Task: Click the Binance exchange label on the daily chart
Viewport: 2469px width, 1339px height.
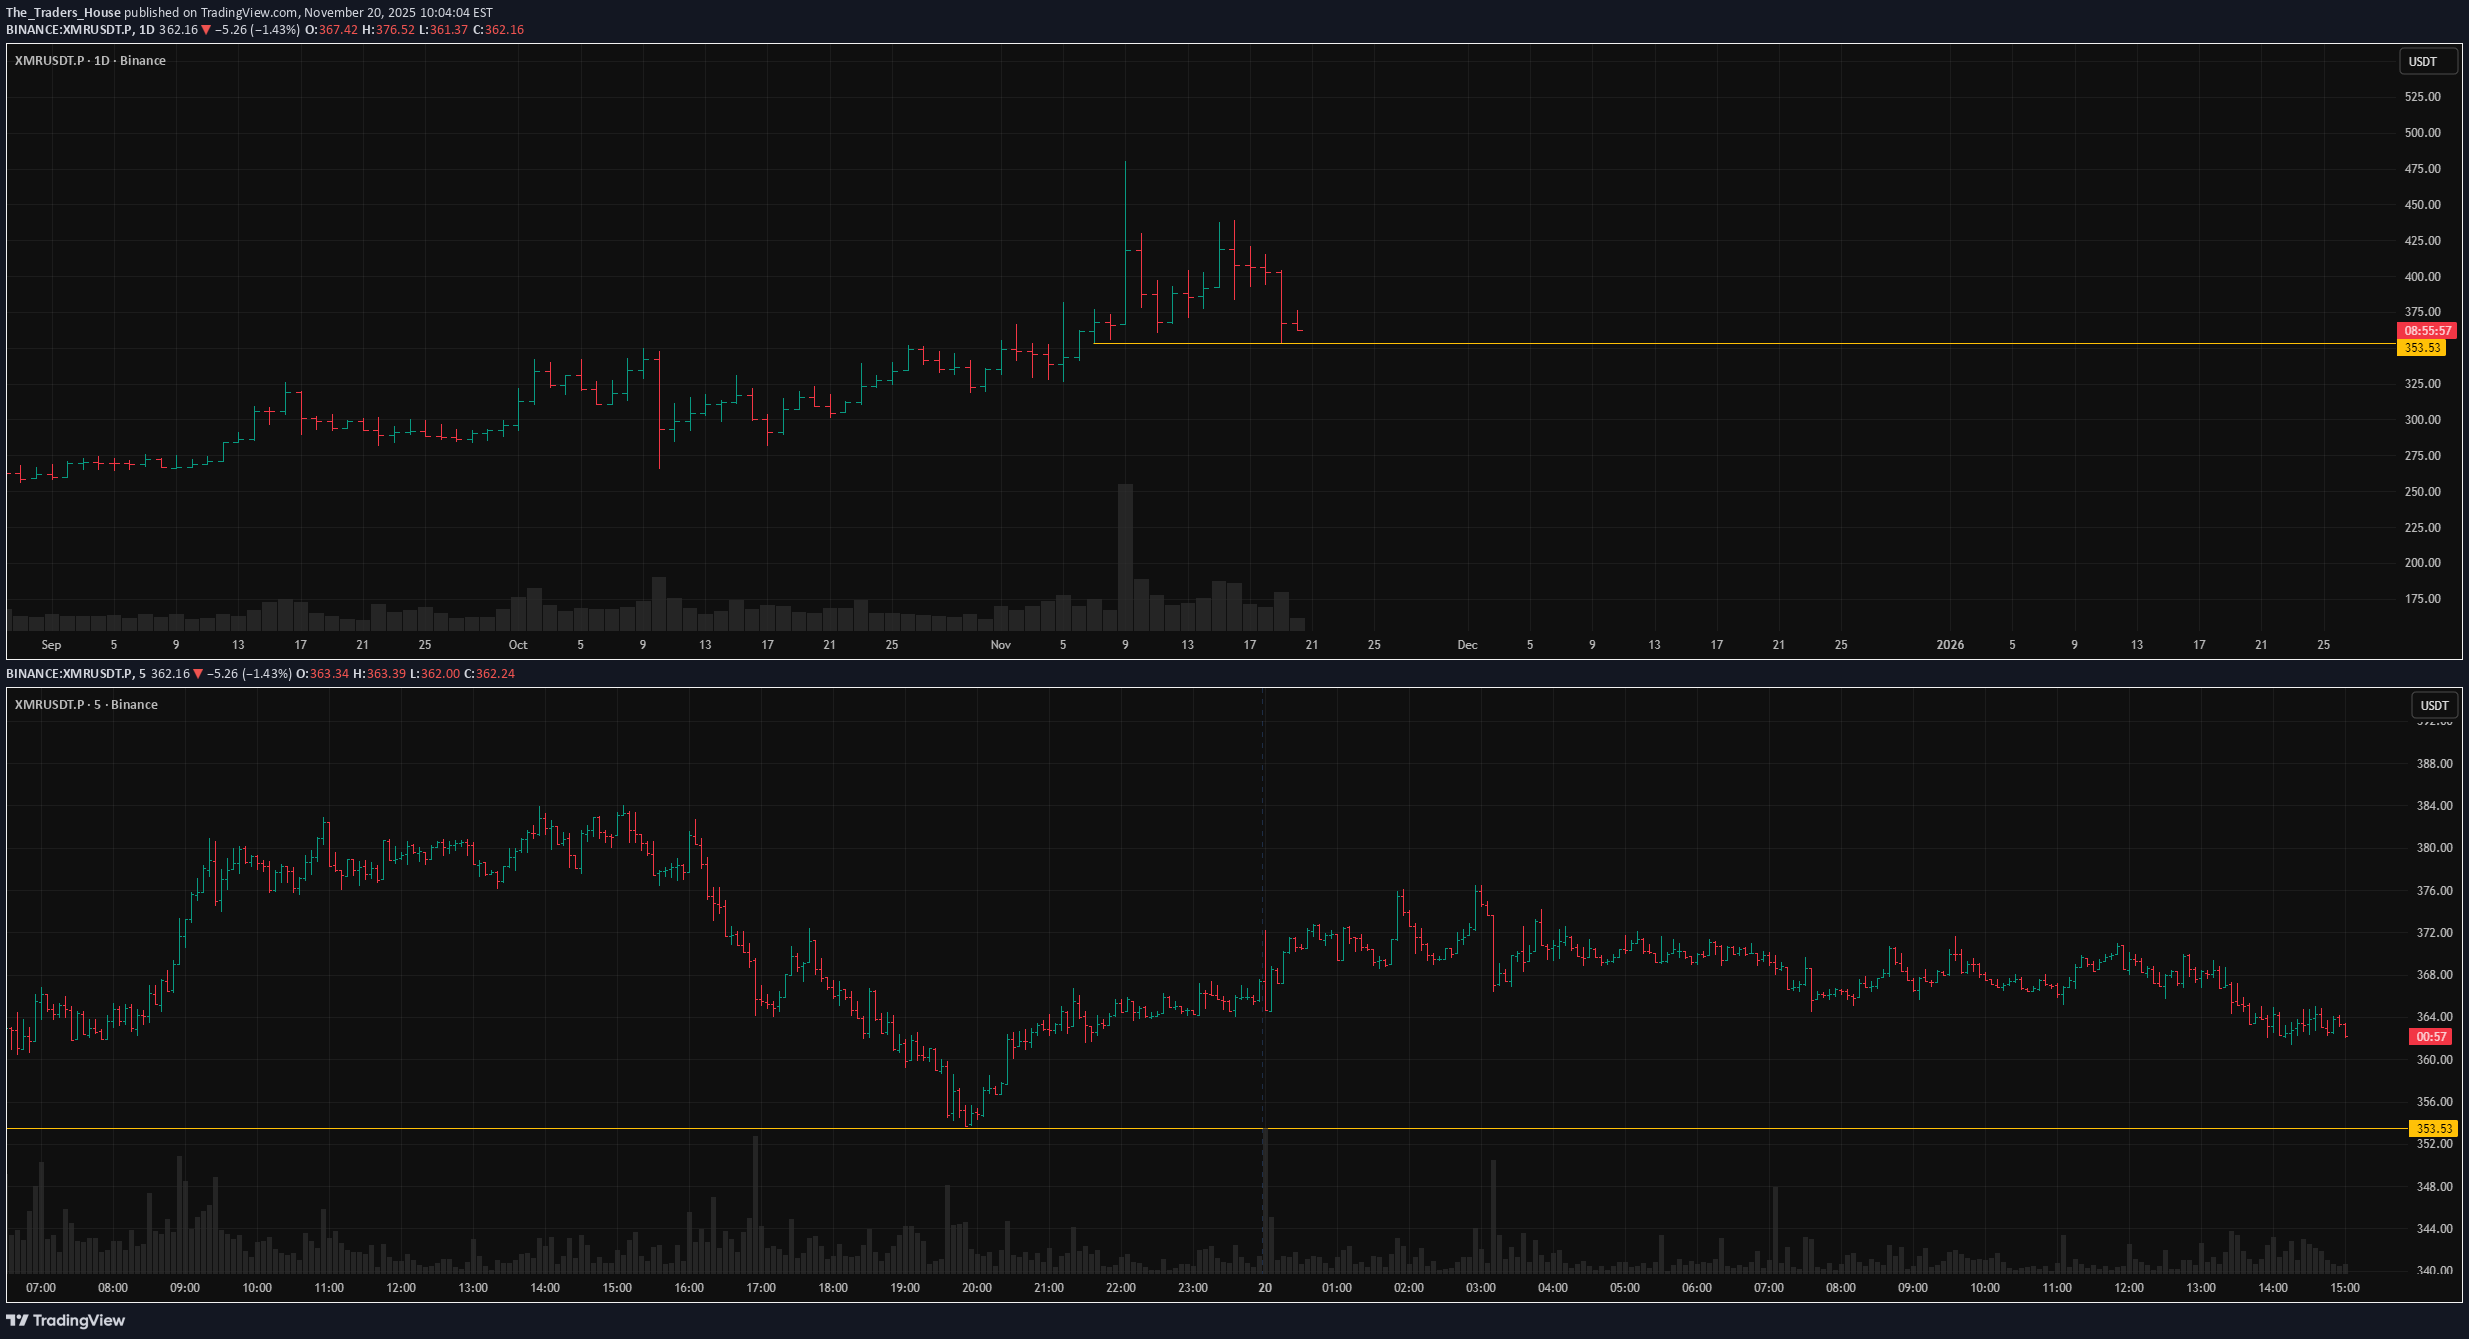Action: click(143, 60)
